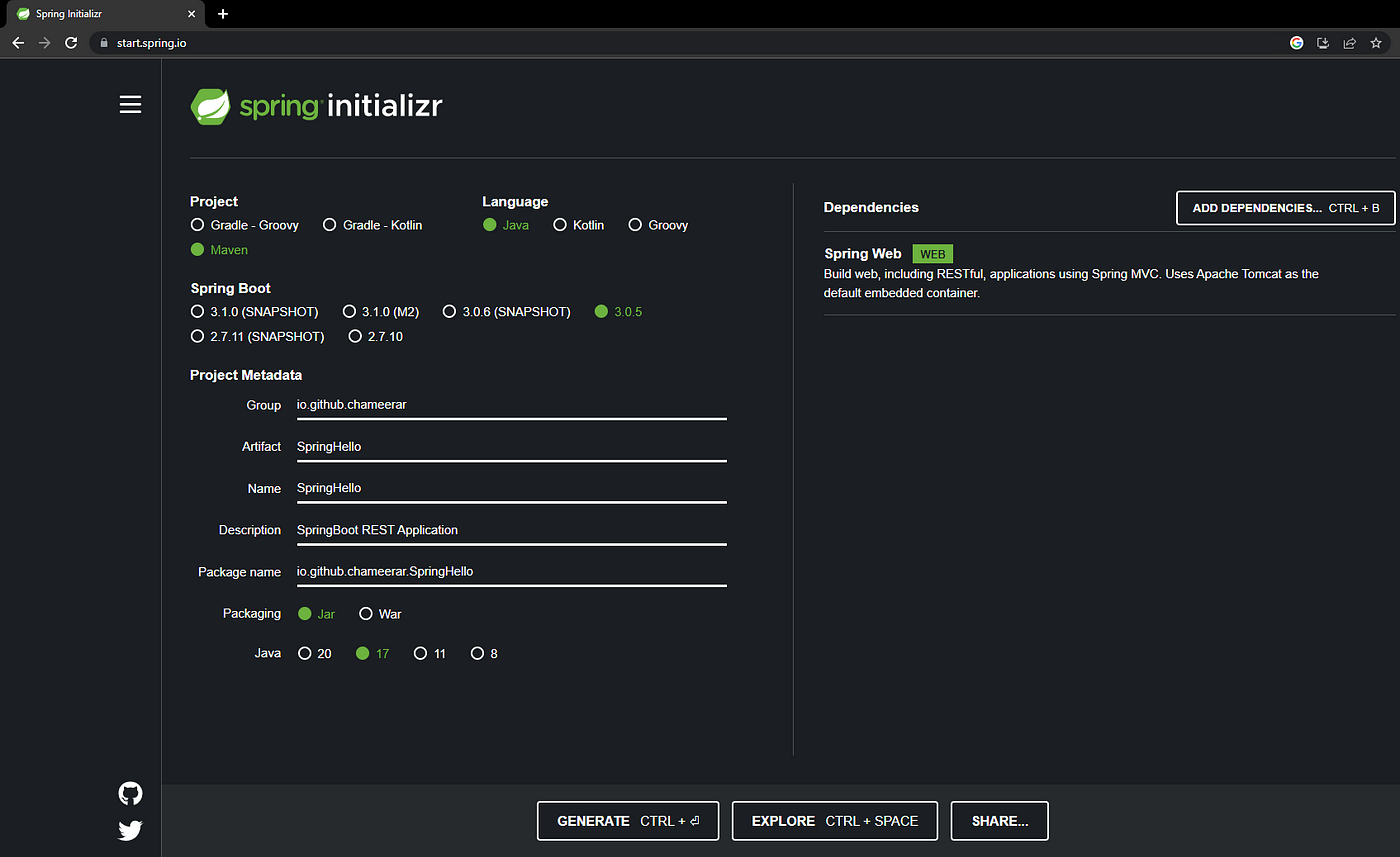Choose Java language option

(x=506, y=225)
